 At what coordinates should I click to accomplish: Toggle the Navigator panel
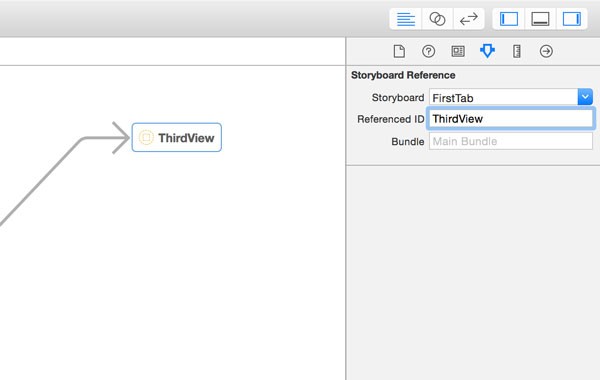coord(509,19)
